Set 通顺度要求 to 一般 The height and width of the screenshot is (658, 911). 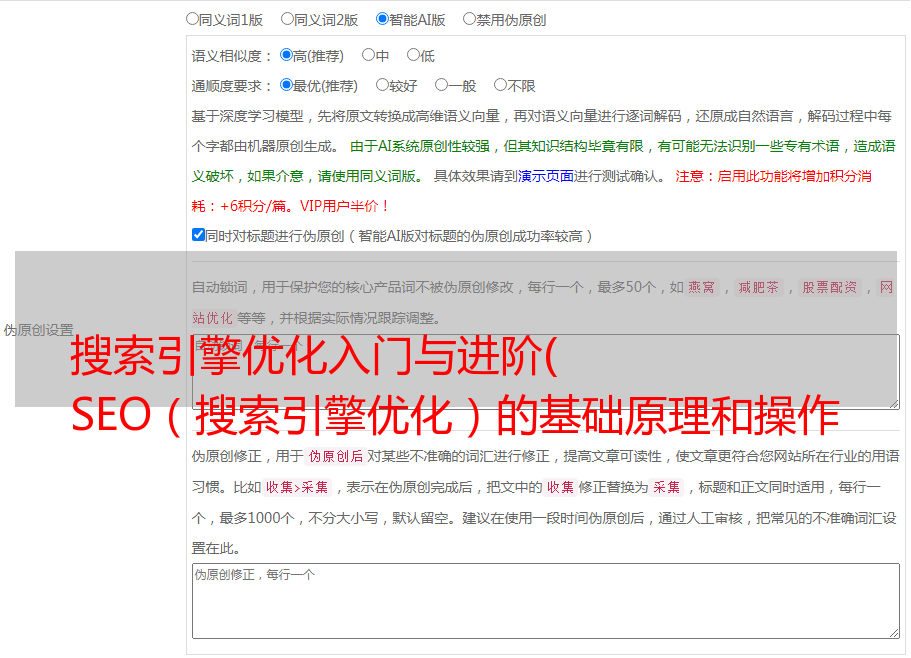(x=442, y=85)
